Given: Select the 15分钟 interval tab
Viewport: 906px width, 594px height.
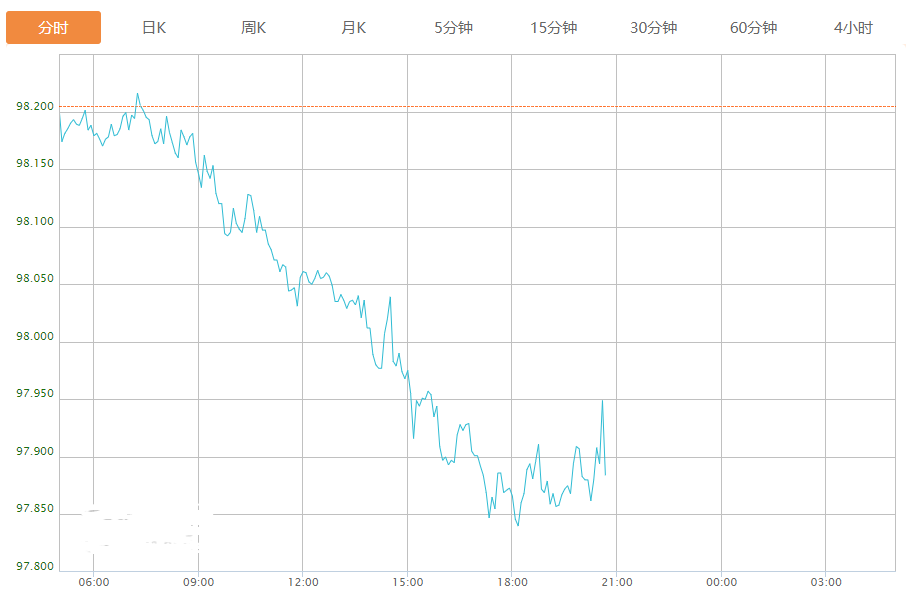Looking at the screenshot, I should tap(553, 28).
